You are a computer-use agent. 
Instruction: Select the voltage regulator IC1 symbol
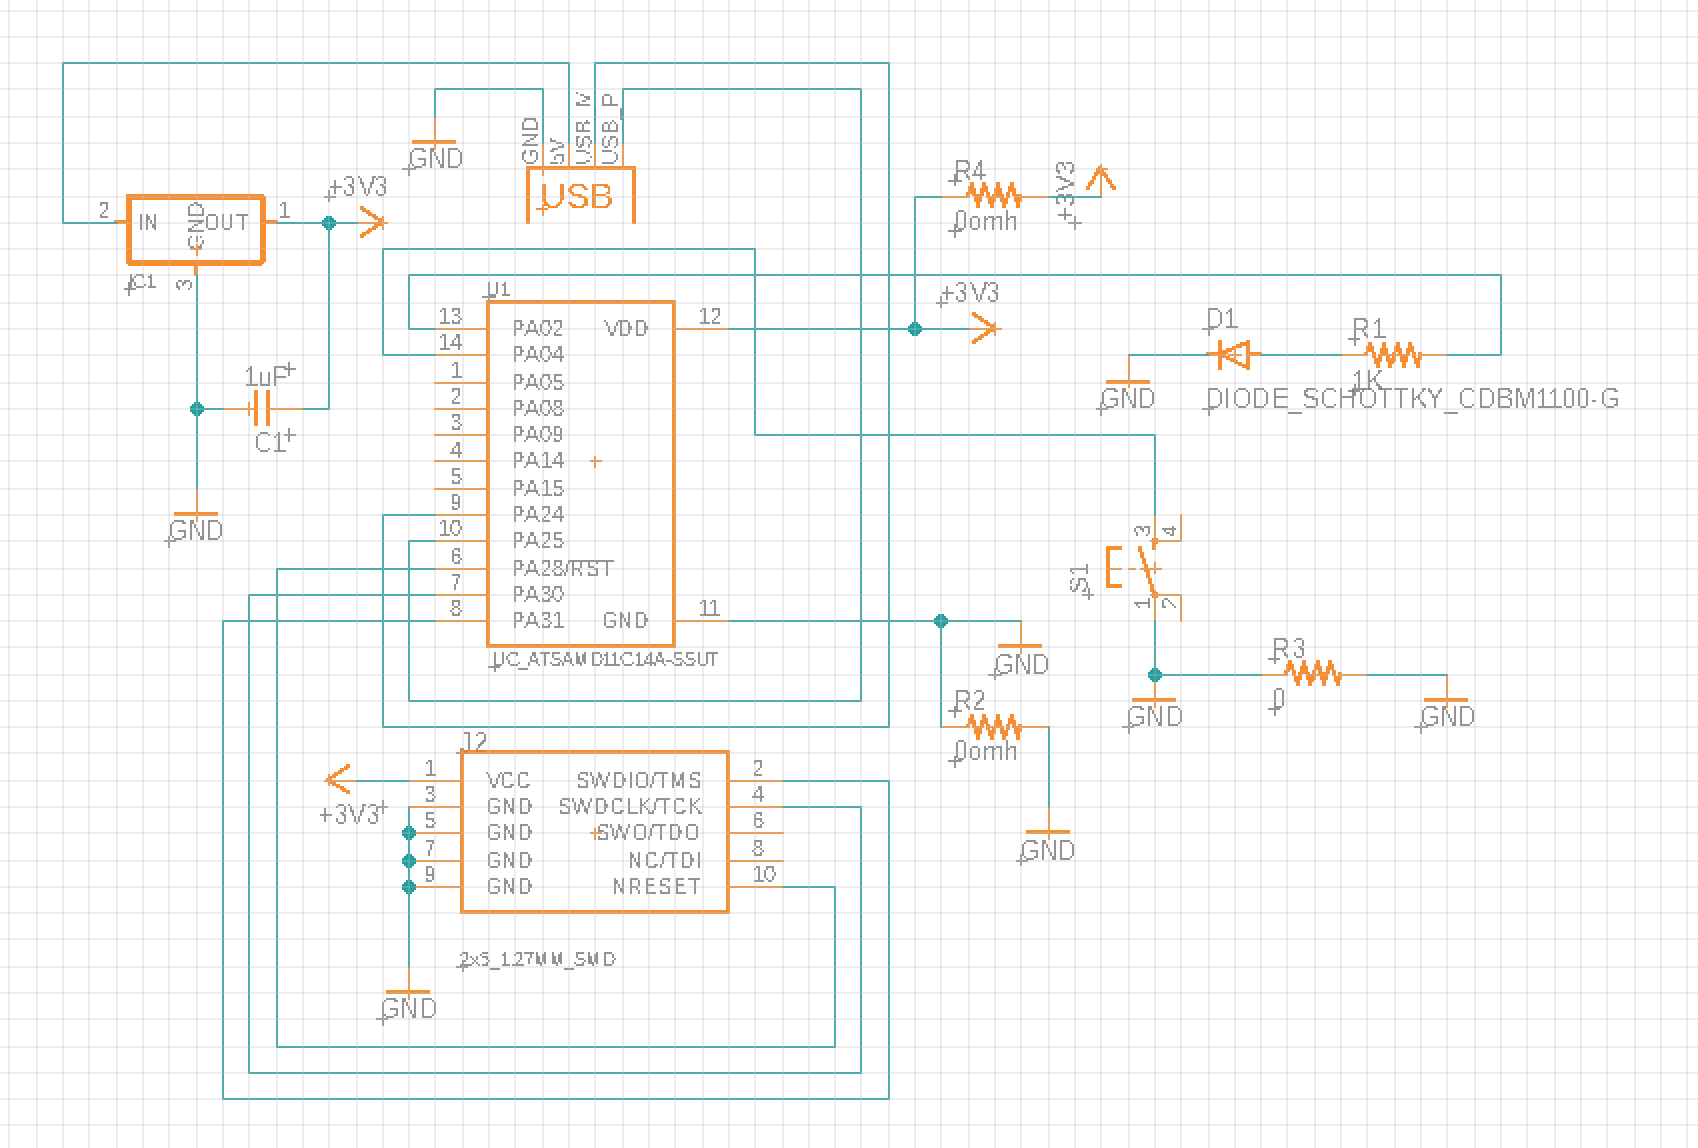tap(196, 229)
